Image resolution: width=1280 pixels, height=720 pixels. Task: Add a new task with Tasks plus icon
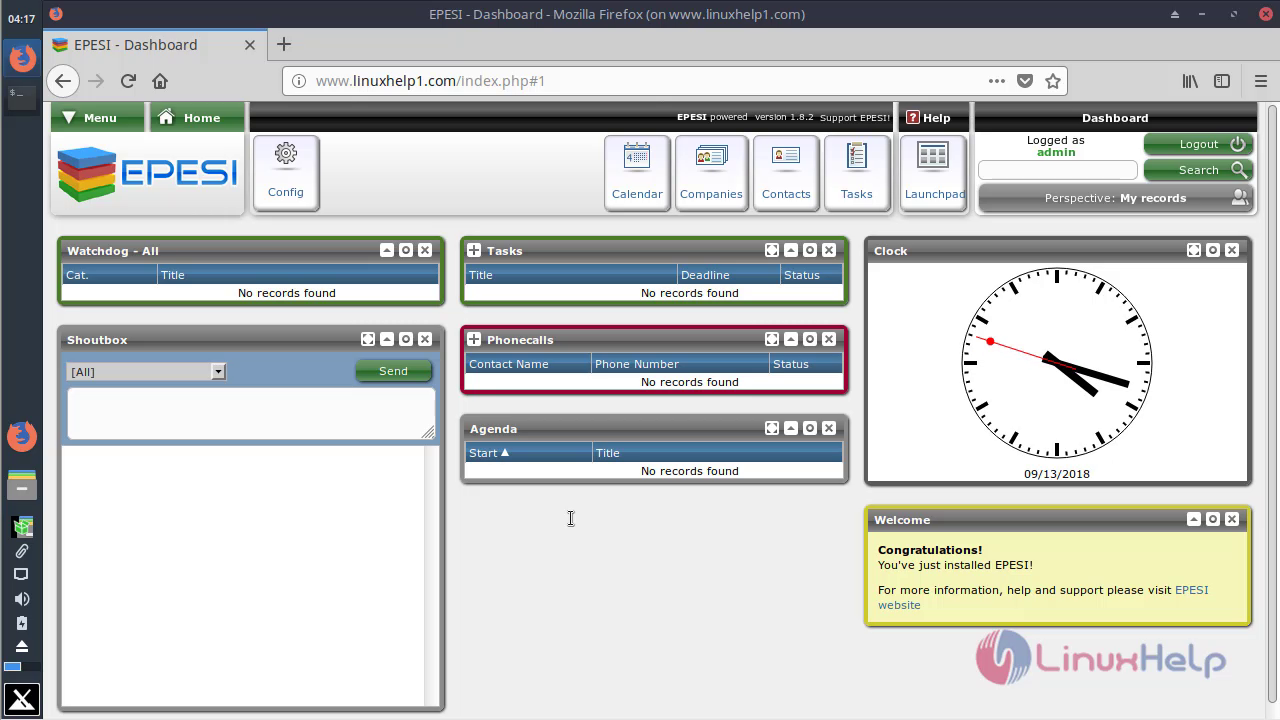tap(474, 250)
